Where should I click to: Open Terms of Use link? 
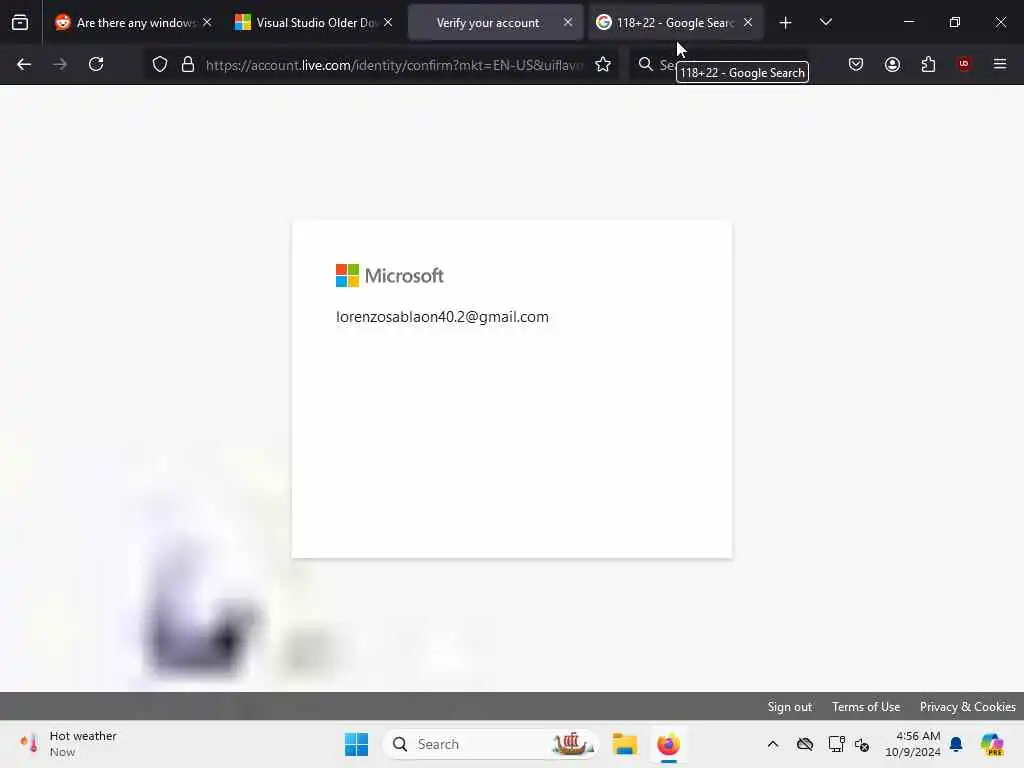866,707
